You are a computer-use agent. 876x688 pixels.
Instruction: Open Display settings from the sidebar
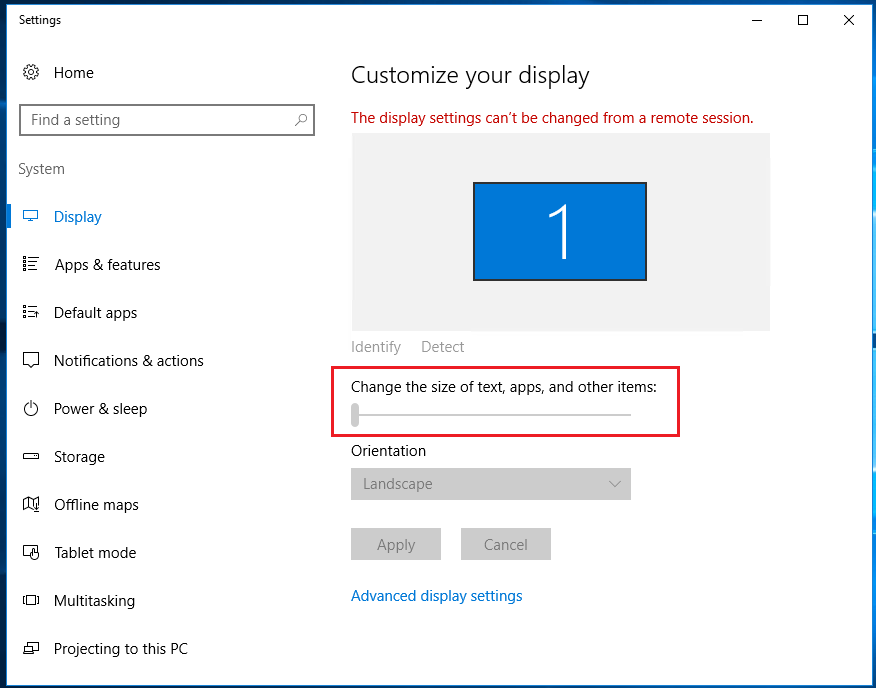click(x=78, y=216)
